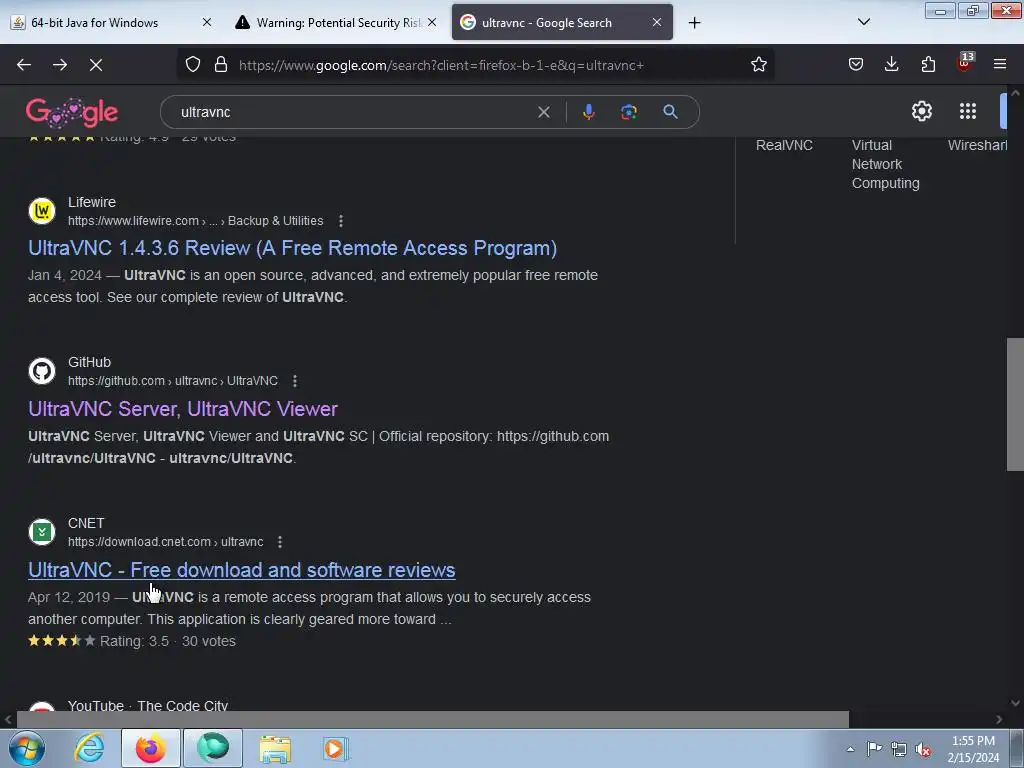Image resolution: width=1024 pixels, height=768 pixels.
Task: Close the Security Risk warning tab
Action: (432, 22)
